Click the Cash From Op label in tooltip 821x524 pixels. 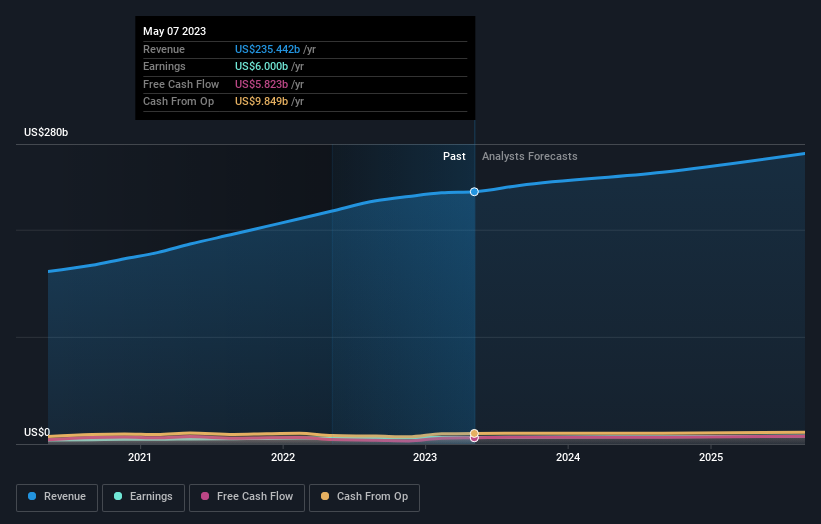click(x=179, y=102)
